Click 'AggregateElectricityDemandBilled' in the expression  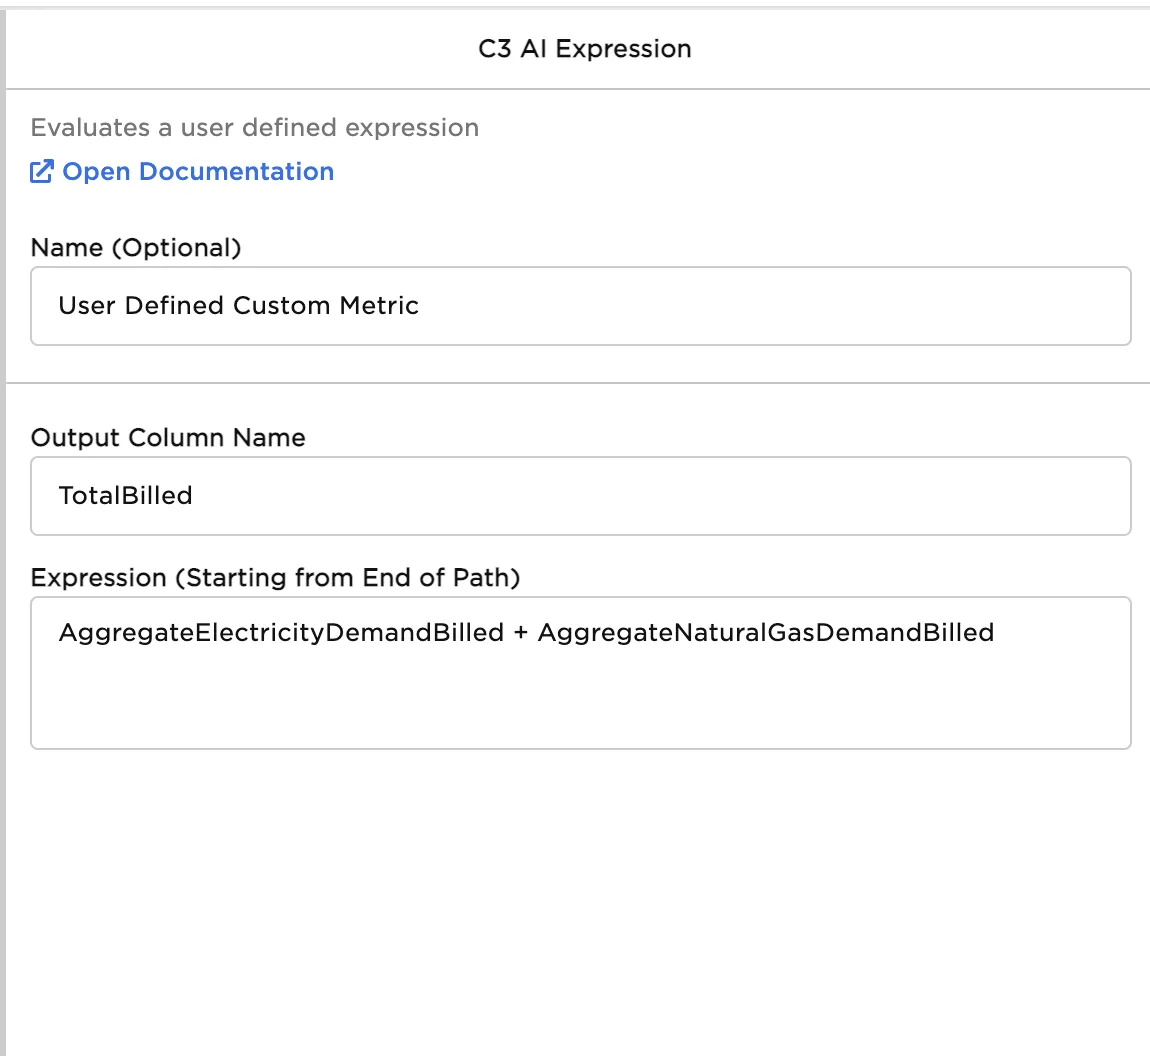coord(281,633)
